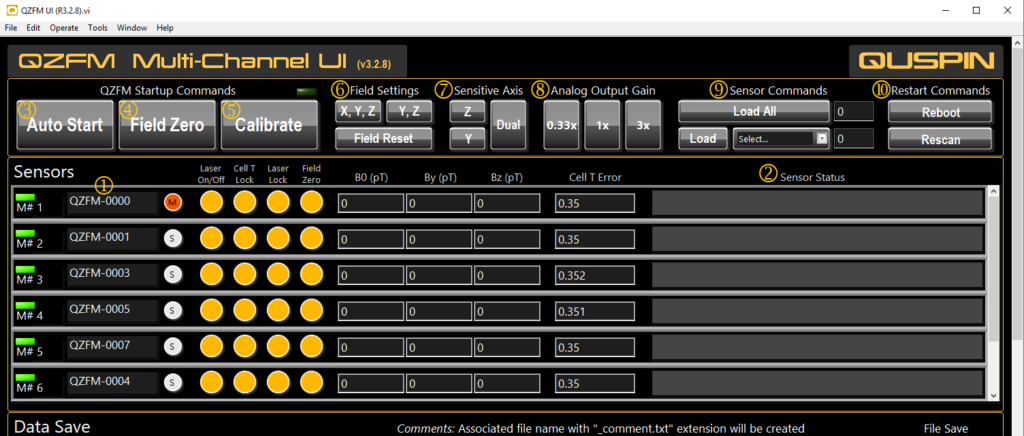Click Field Zero LED for QZFM-0000
1024x436 pixels.
tap(312, 202)
